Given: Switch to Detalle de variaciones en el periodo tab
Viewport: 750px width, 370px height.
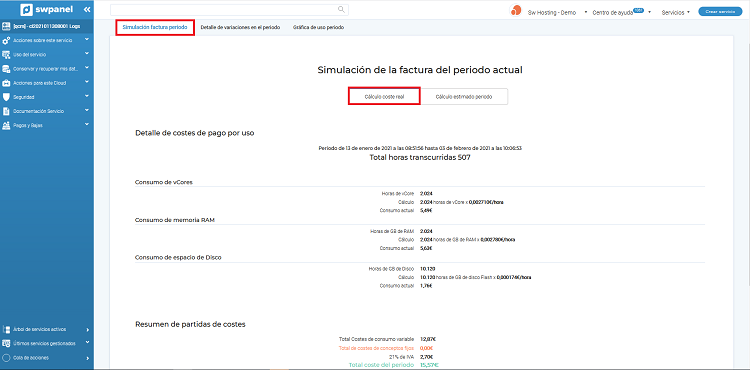Looking at the screenshot, I should 241,28.
